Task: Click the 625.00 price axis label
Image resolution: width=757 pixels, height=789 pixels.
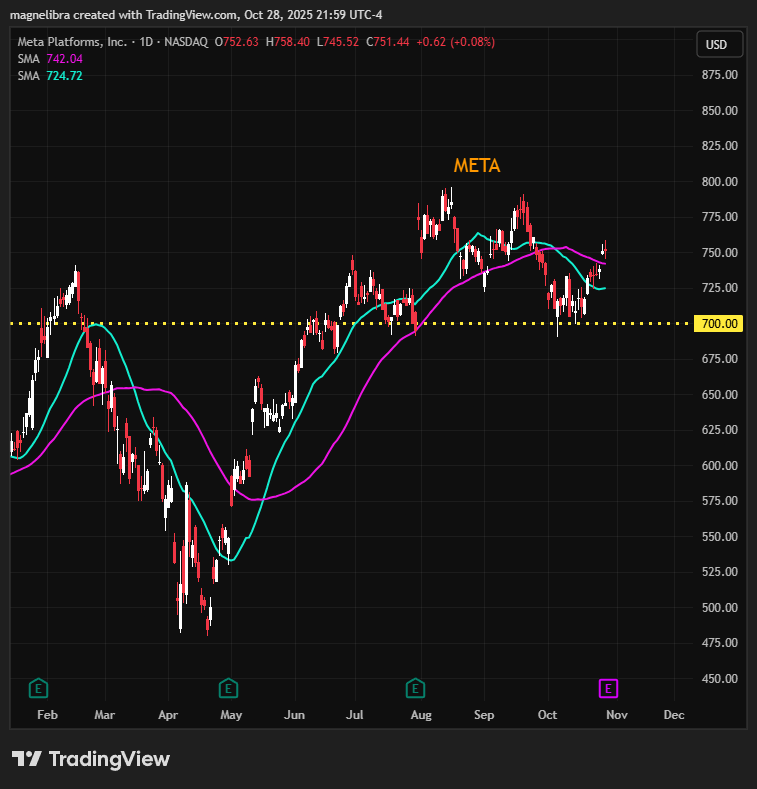Action: [720, 430]
